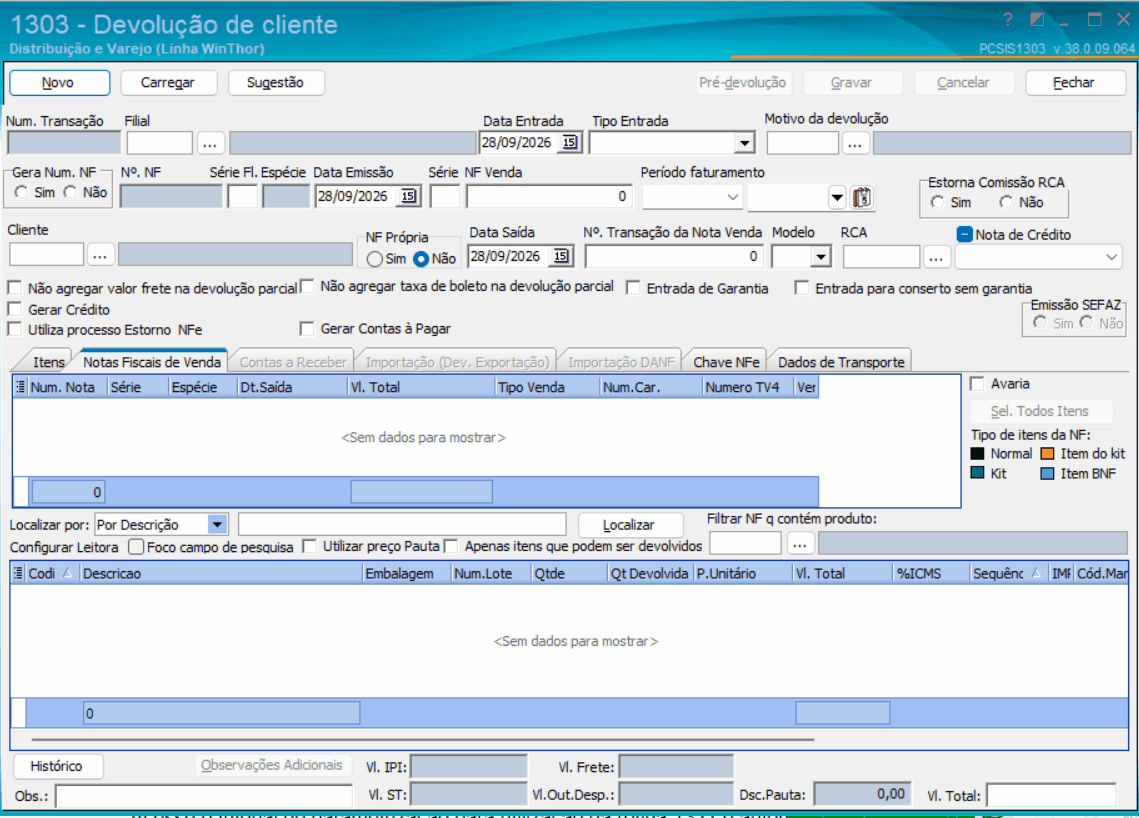Click the Notas Fiscais grid menu icon
This screenshot has width=1139, height=818.
[x=20, y=386]
